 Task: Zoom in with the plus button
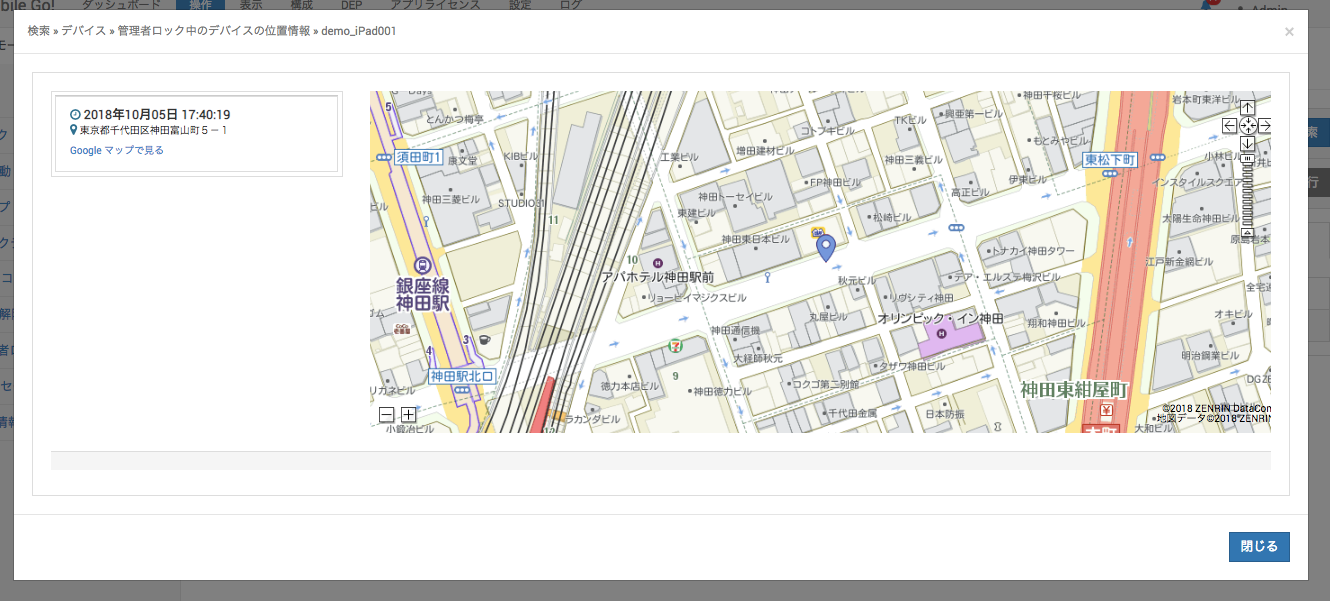[x=408, y=415]
